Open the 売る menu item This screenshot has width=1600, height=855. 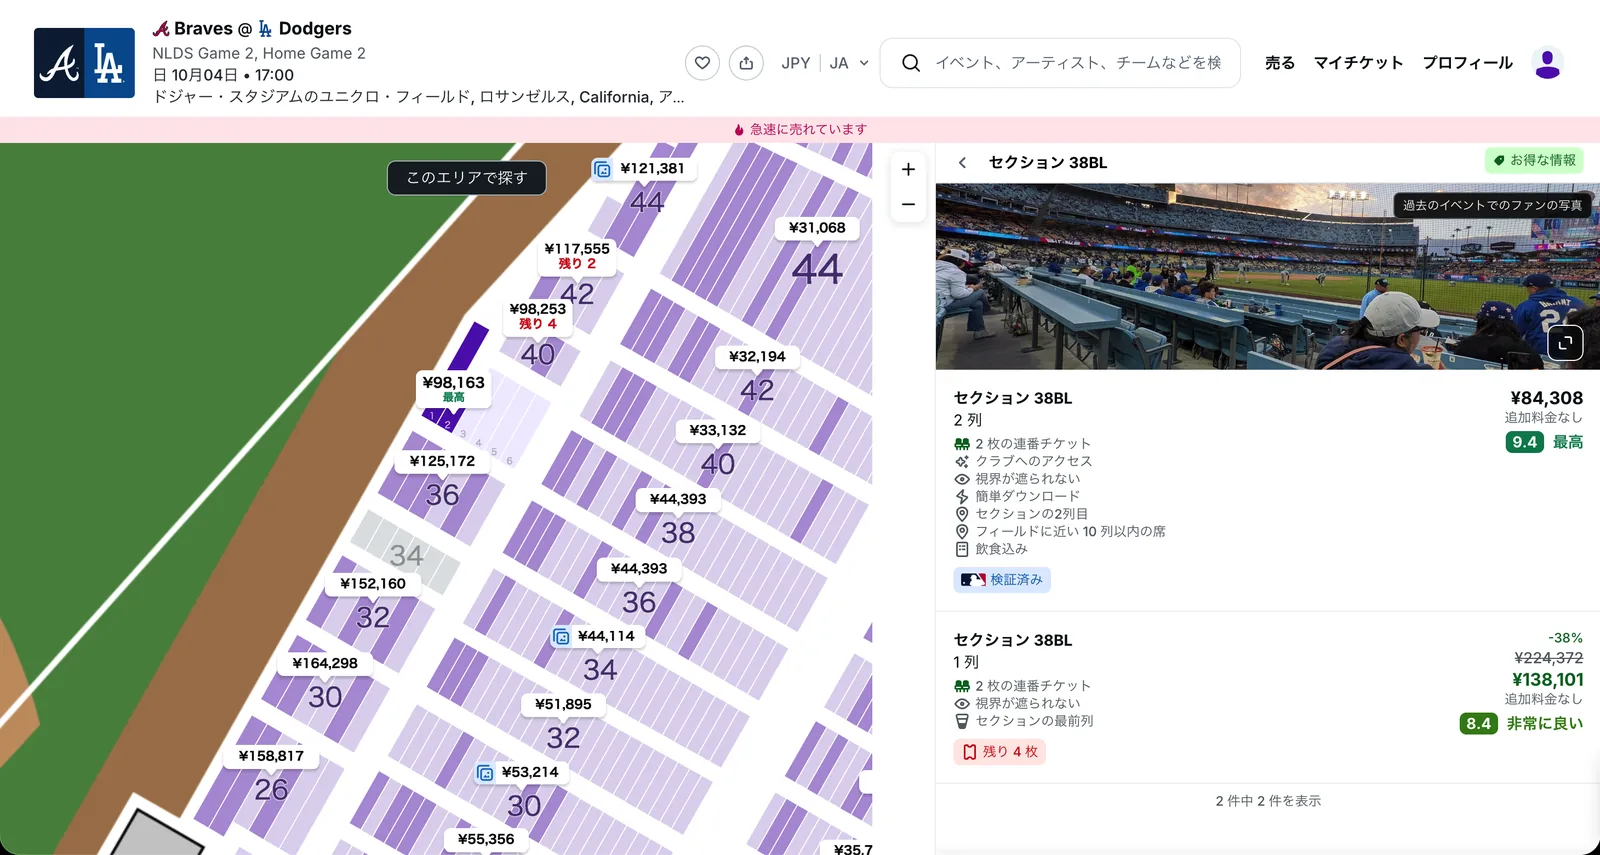pos(1280,63)
